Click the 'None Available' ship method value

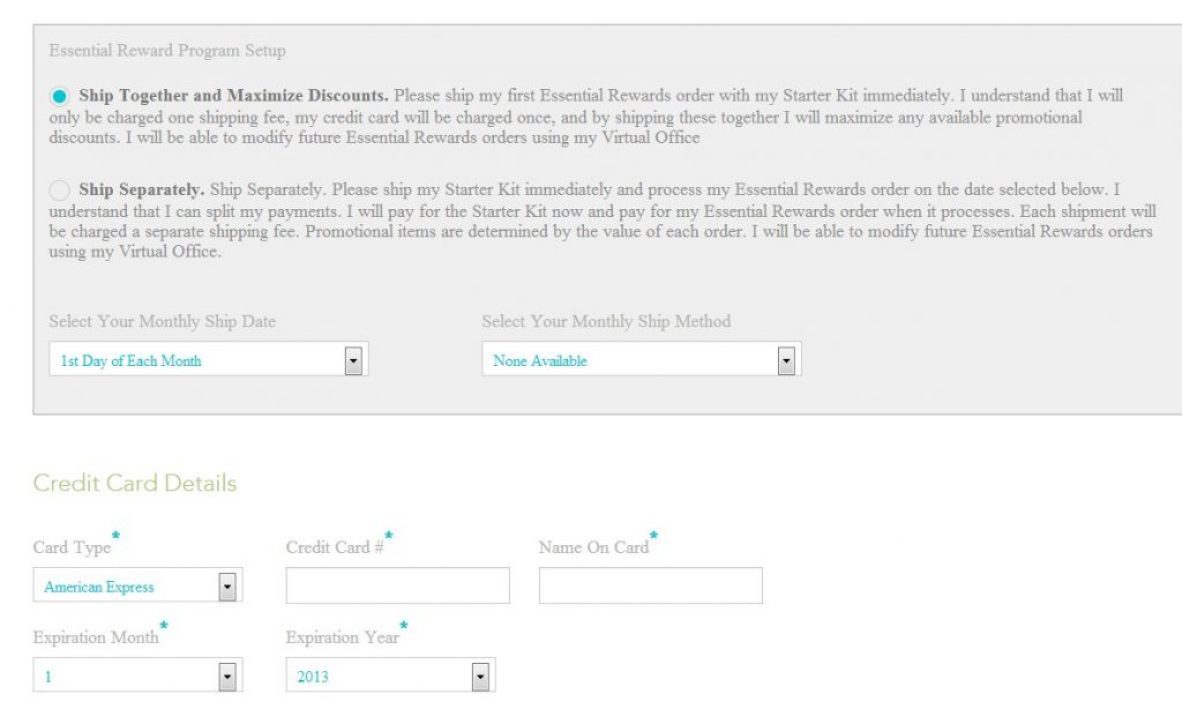coord(540,361)
